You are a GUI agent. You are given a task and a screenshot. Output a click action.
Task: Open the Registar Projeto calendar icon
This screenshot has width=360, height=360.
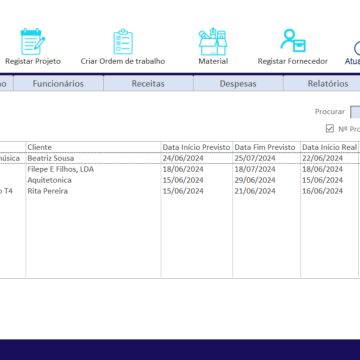32,41
